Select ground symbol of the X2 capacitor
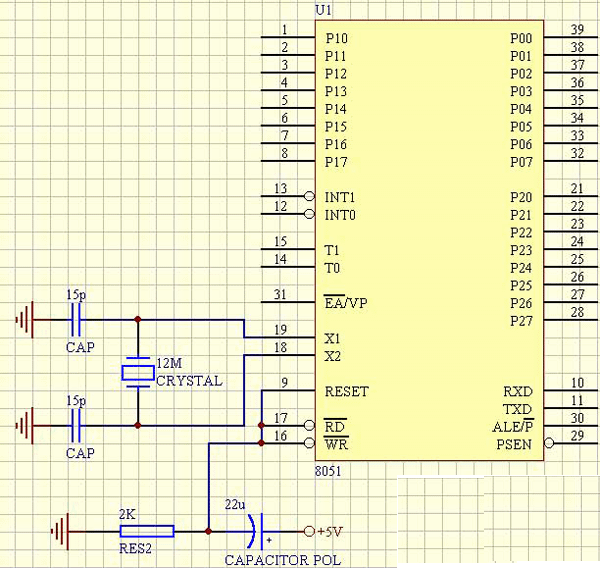600x568 pixels. tap(24, 426)
